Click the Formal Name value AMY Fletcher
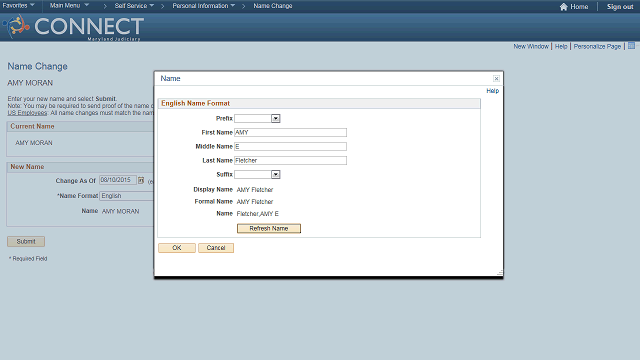The image size is (640, 360). (x=255, y=202)
